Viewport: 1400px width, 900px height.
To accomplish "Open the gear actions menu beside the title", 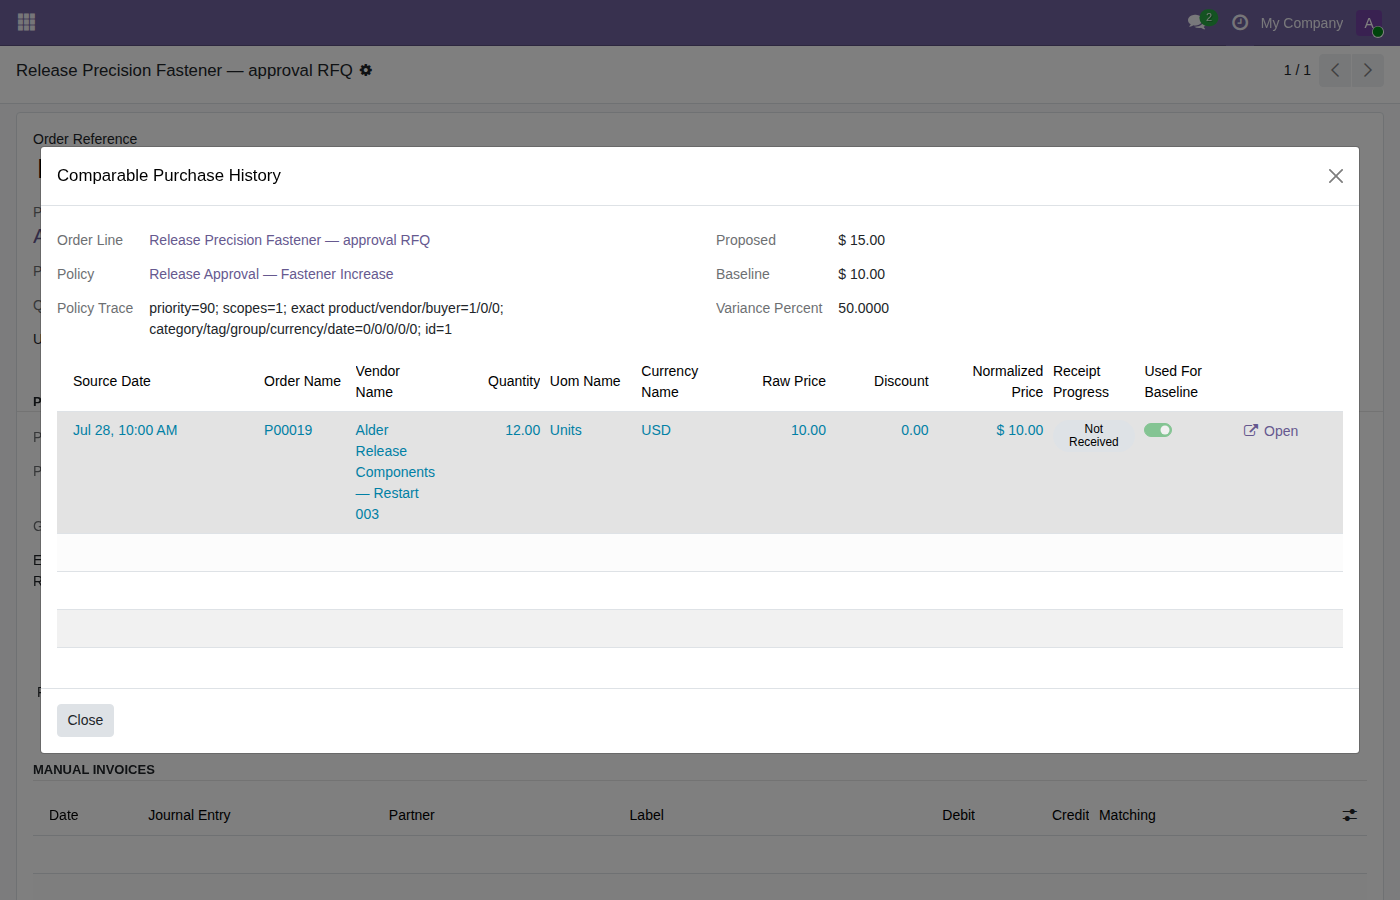I will [x=366, y=70].
